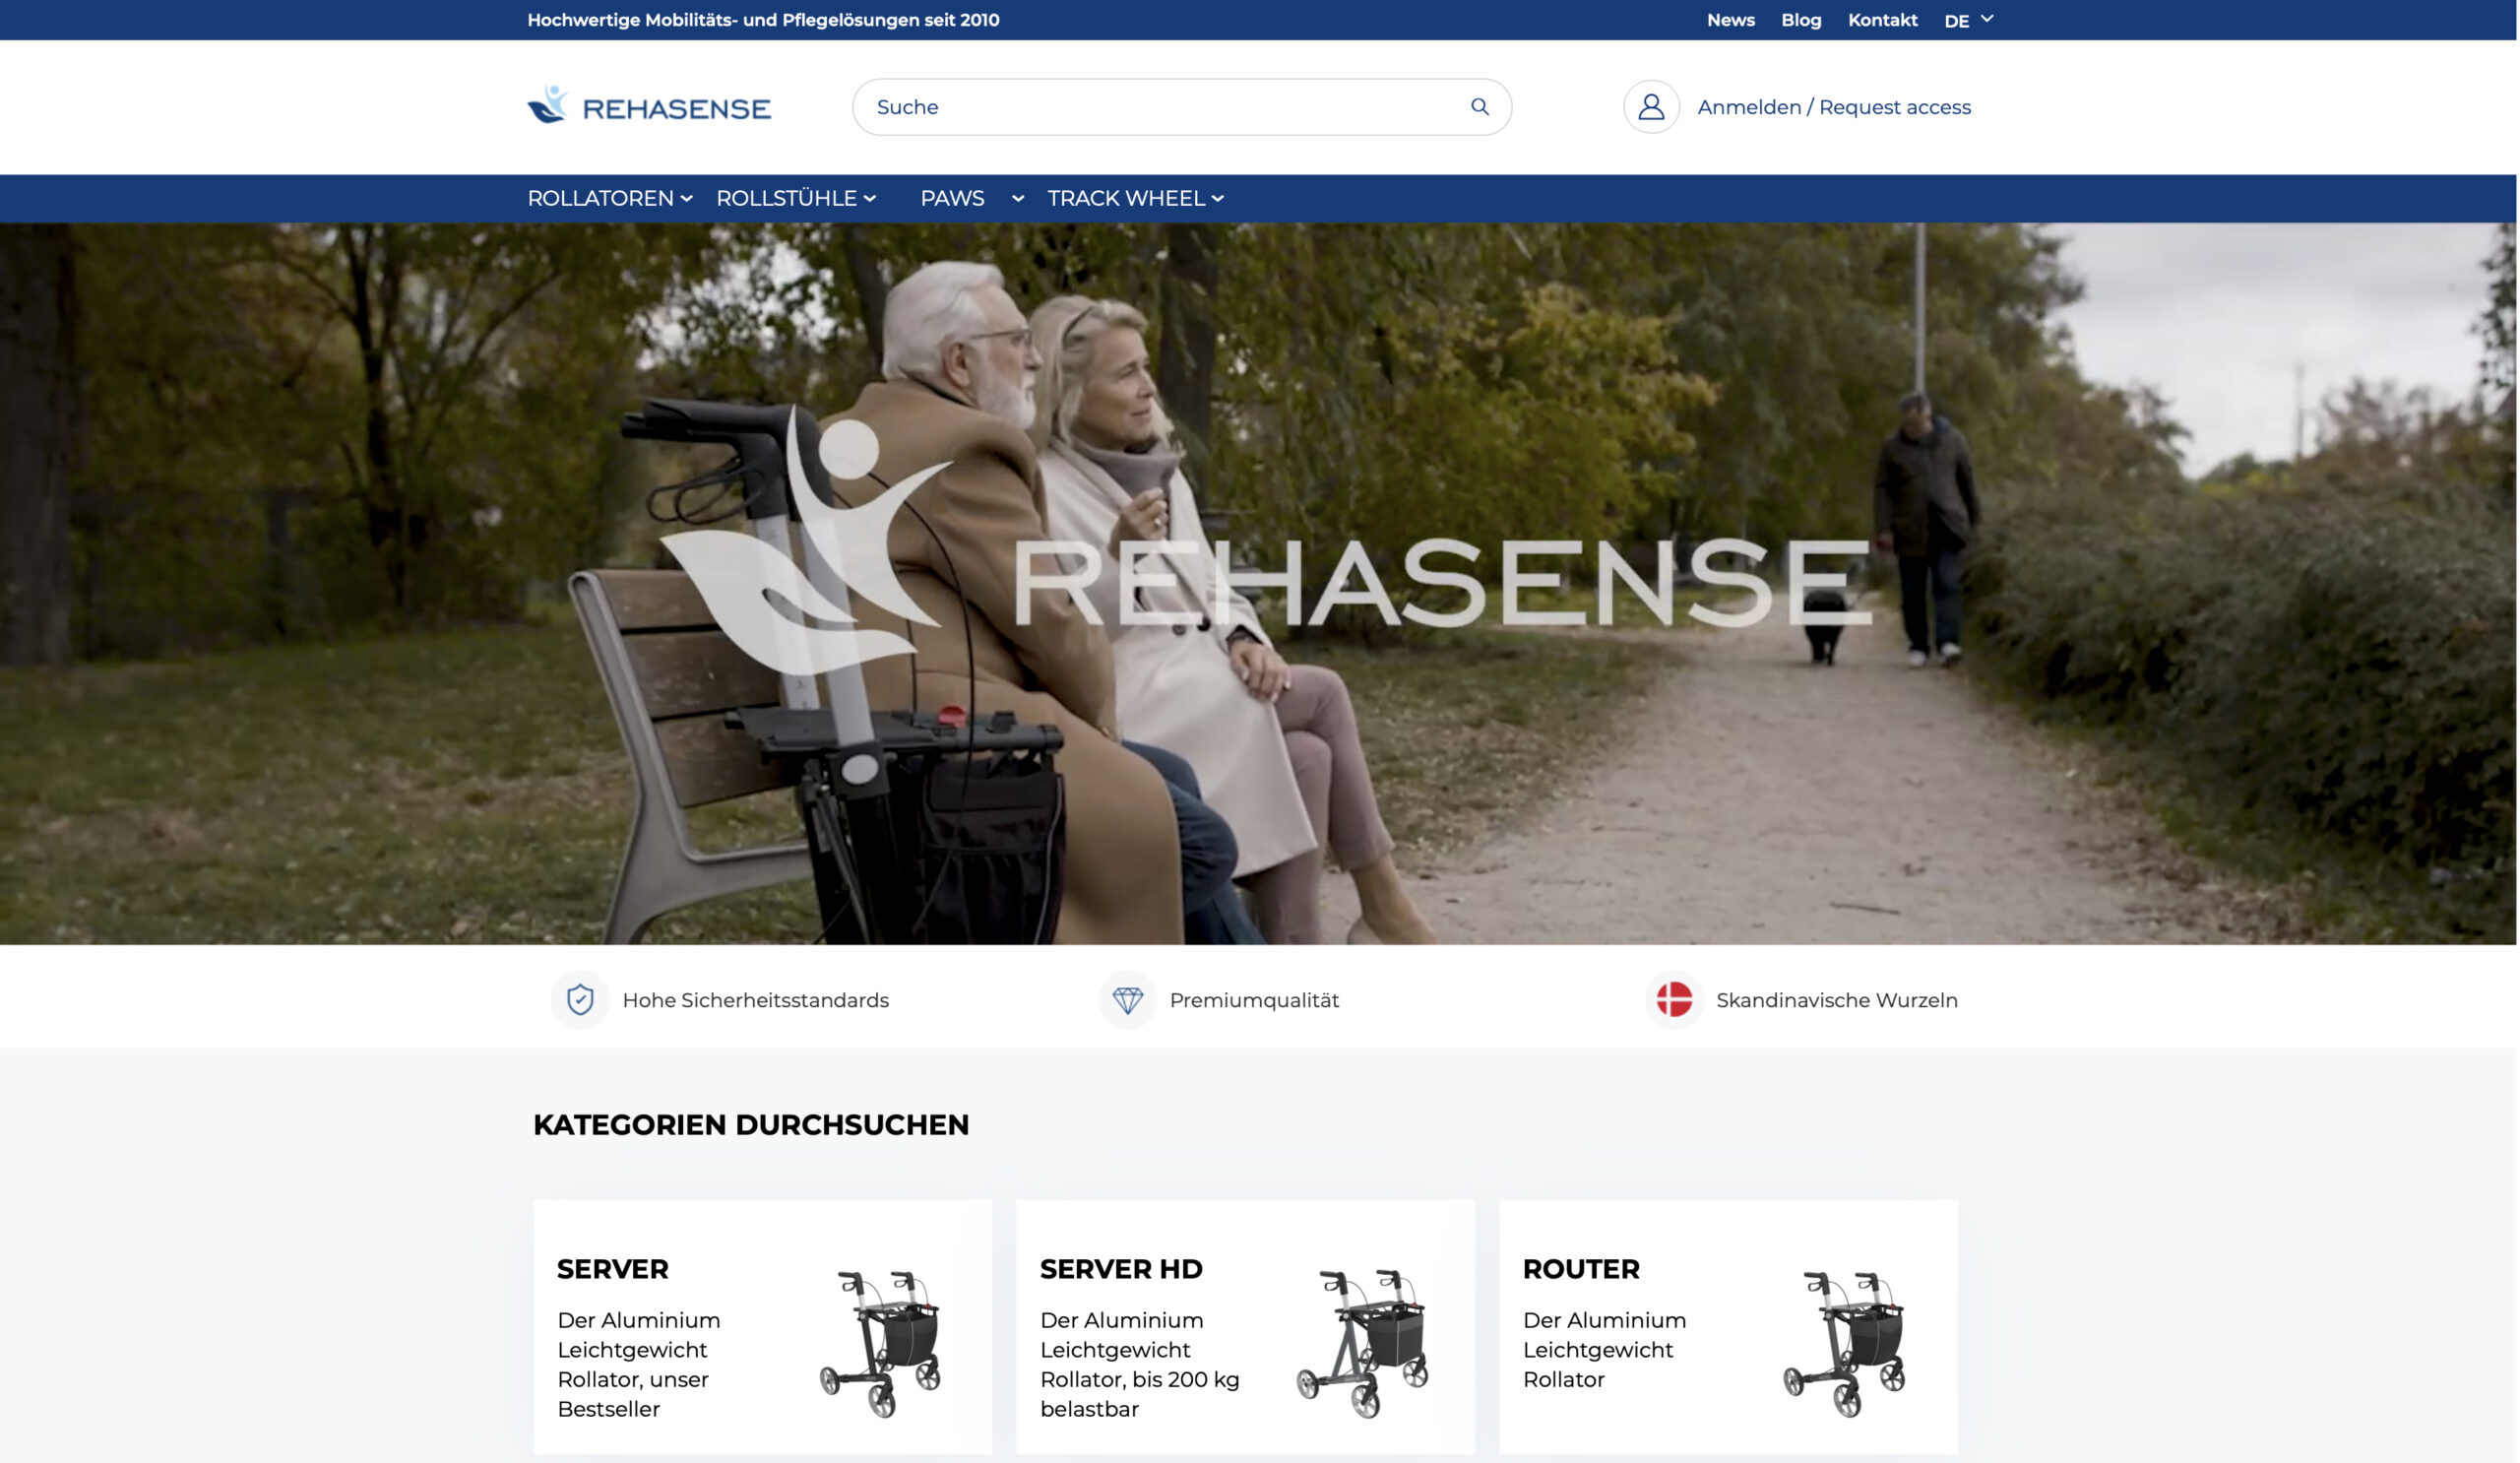Click the Rehasense logo in header
This screenshot has height=1463, width=2520.
coord(649,105)
